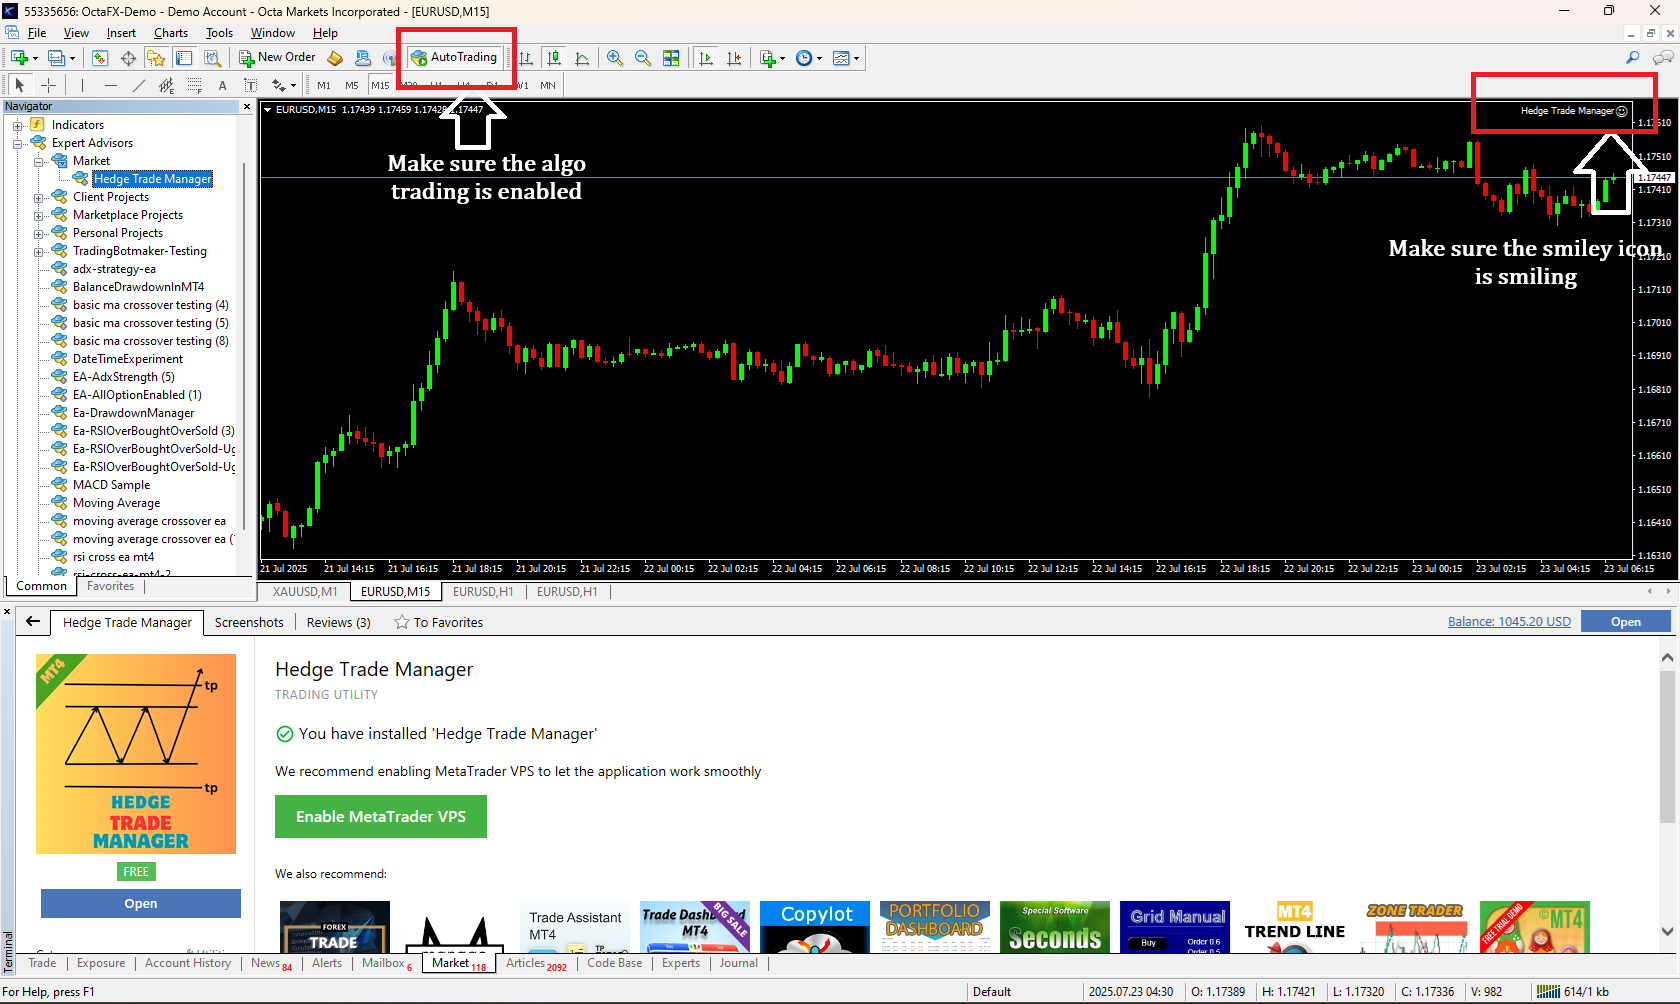The height and width of the screenshot is (1004, 1680).
Task: Toggle the Terminal window toolbar icon
Action: coord(184,58)
